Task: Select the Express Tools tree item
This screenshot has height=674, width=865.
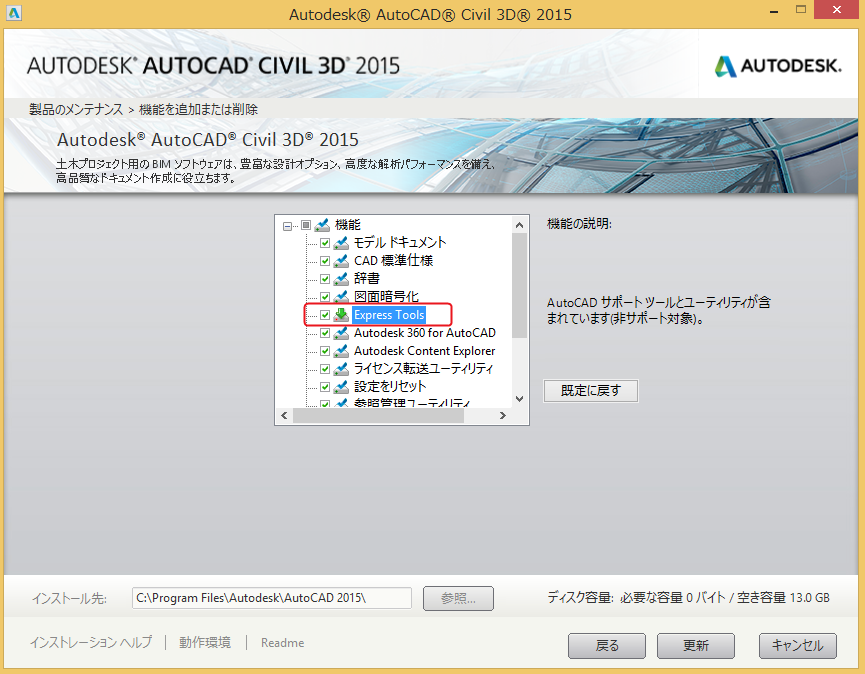Action: click(x=389, y=315)
